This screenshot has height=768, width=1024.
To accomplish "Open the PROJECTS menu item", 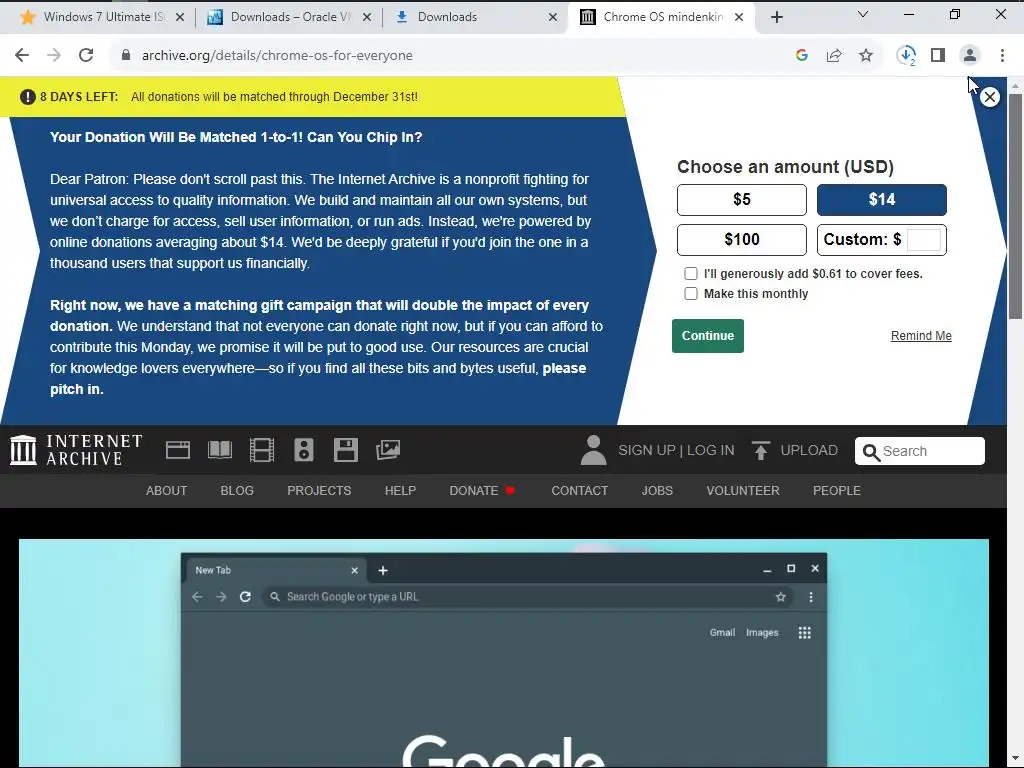I will [x=319, y=490].
